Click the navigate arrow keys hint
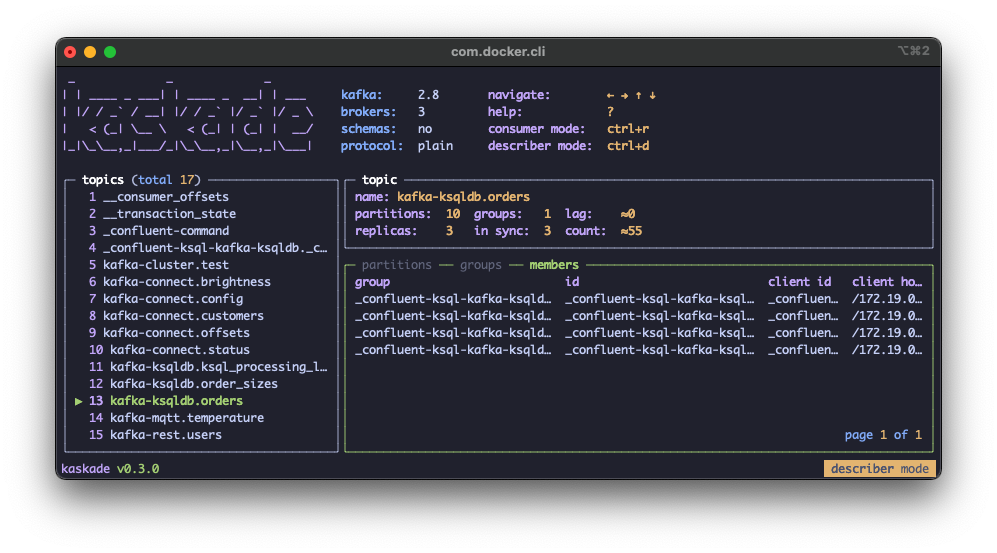This screenshot has width=997, height=553. [631, 95]
